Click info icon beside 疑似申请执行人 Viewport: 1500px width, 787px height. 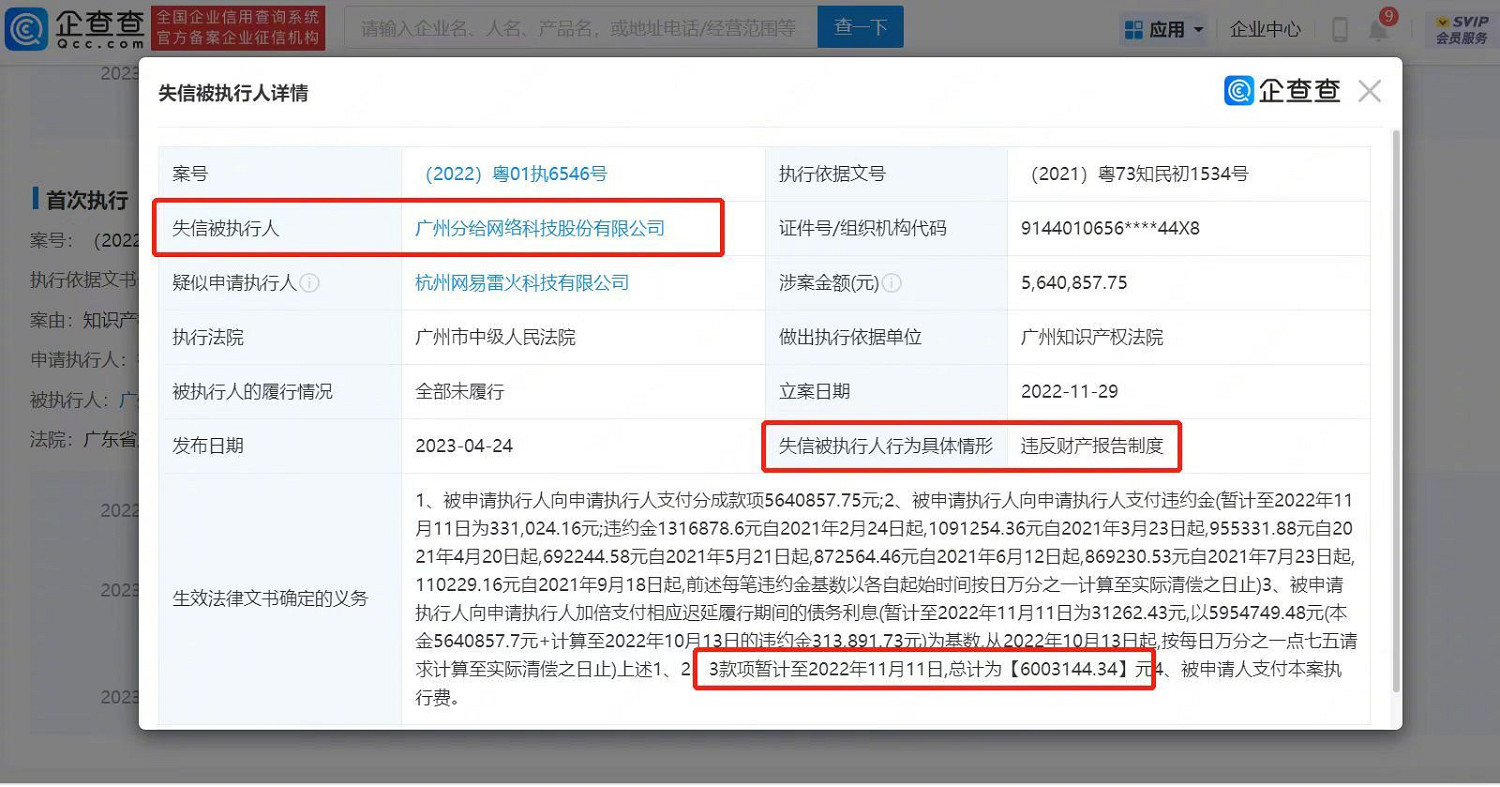[310, 283]
